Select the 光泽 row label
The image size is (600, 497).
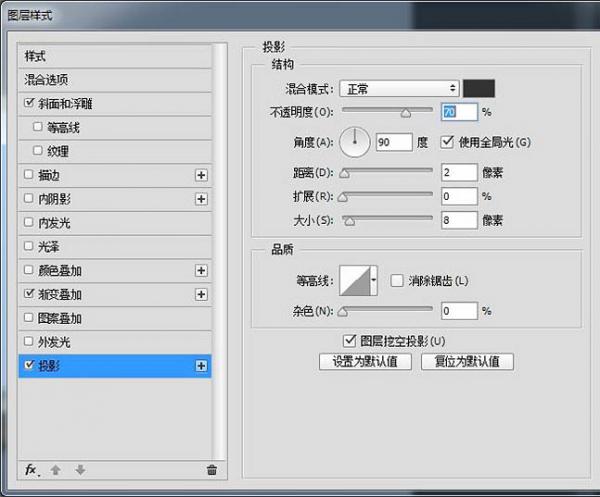click(49, 246)
